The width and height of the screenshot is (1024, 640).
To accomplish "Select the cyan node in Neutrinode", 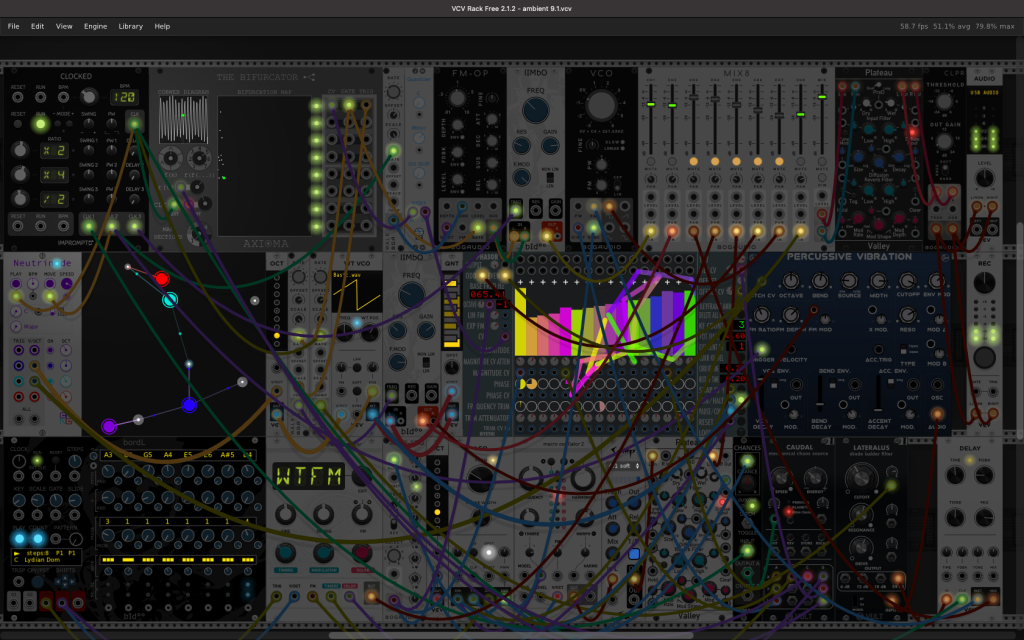I will point(170,300).
